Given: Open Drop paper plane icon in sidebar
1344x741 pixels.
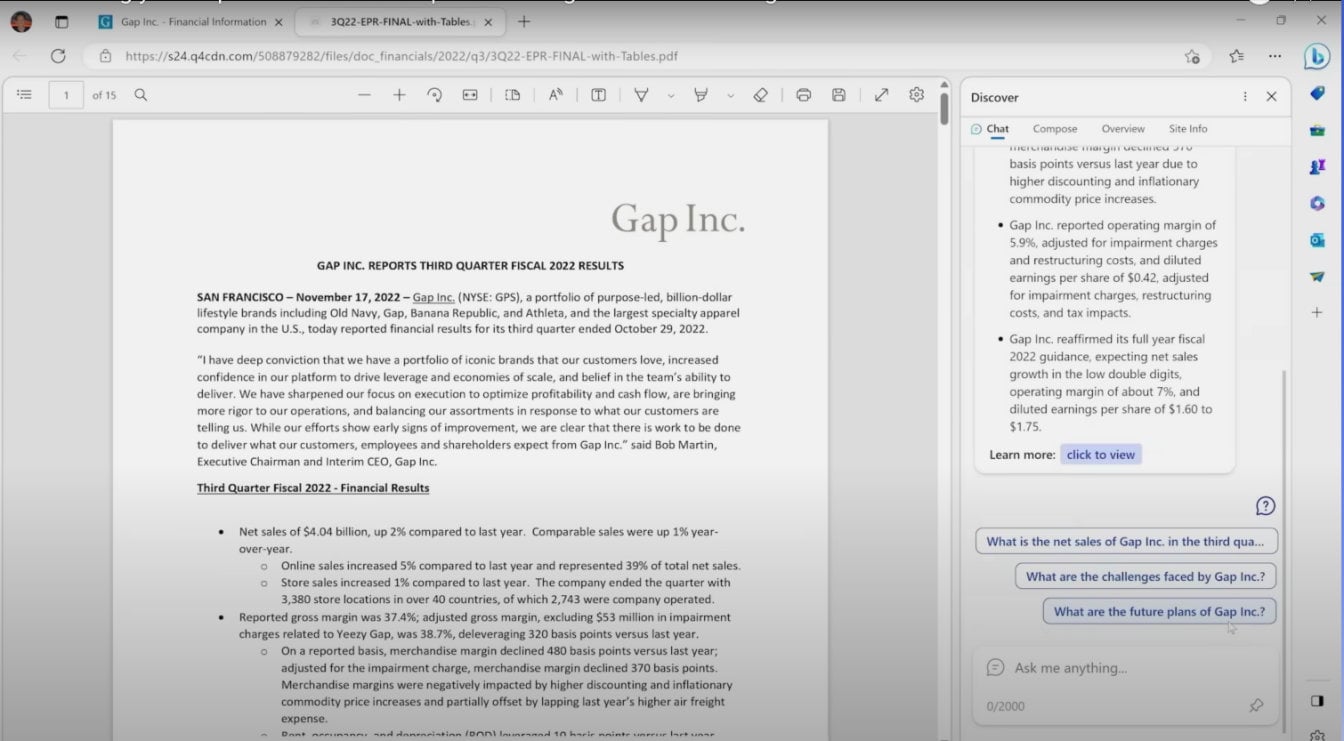Looking at the screenshot, I should [x=1317, y=276].
